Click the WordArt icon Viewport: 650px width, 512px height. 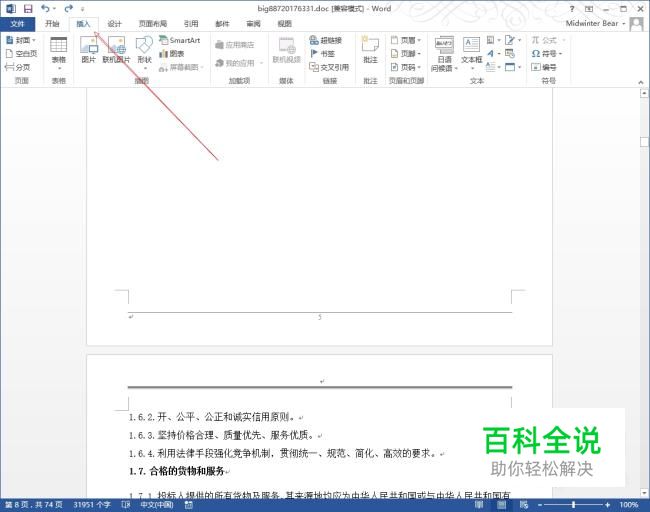(x=493, y=53)
